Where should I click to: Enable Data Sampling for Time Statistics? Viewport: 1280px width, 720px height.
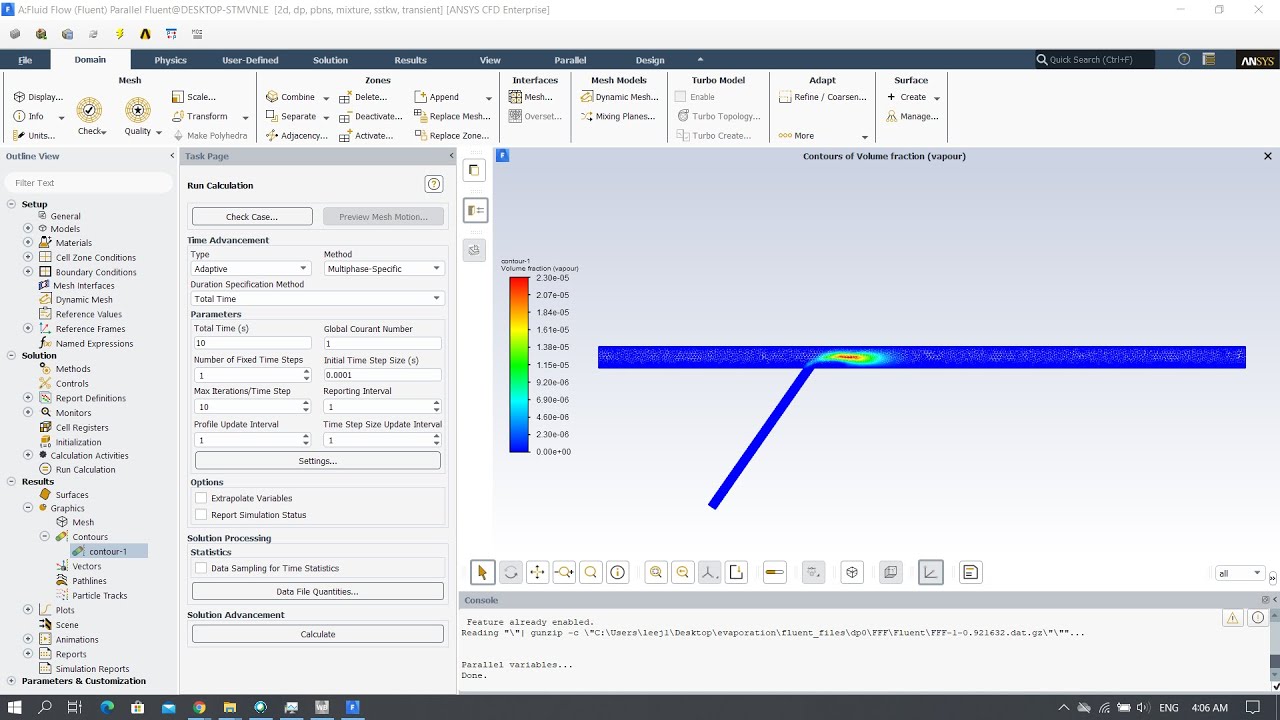(201, 568)
